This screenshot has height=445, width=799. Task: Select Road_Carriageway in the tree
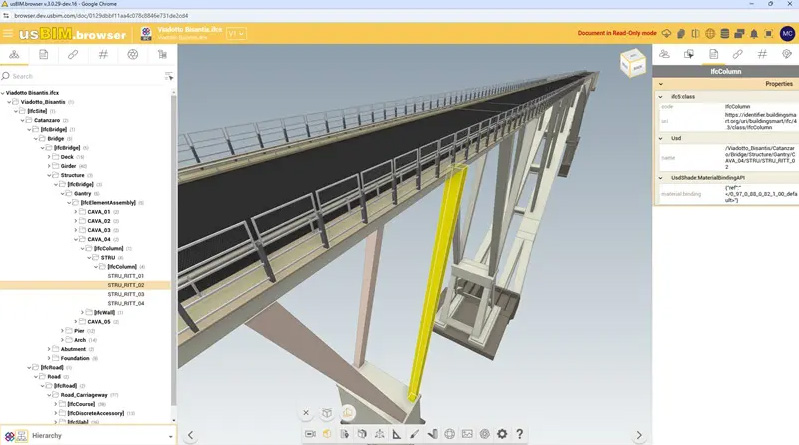tap(84, 395)
